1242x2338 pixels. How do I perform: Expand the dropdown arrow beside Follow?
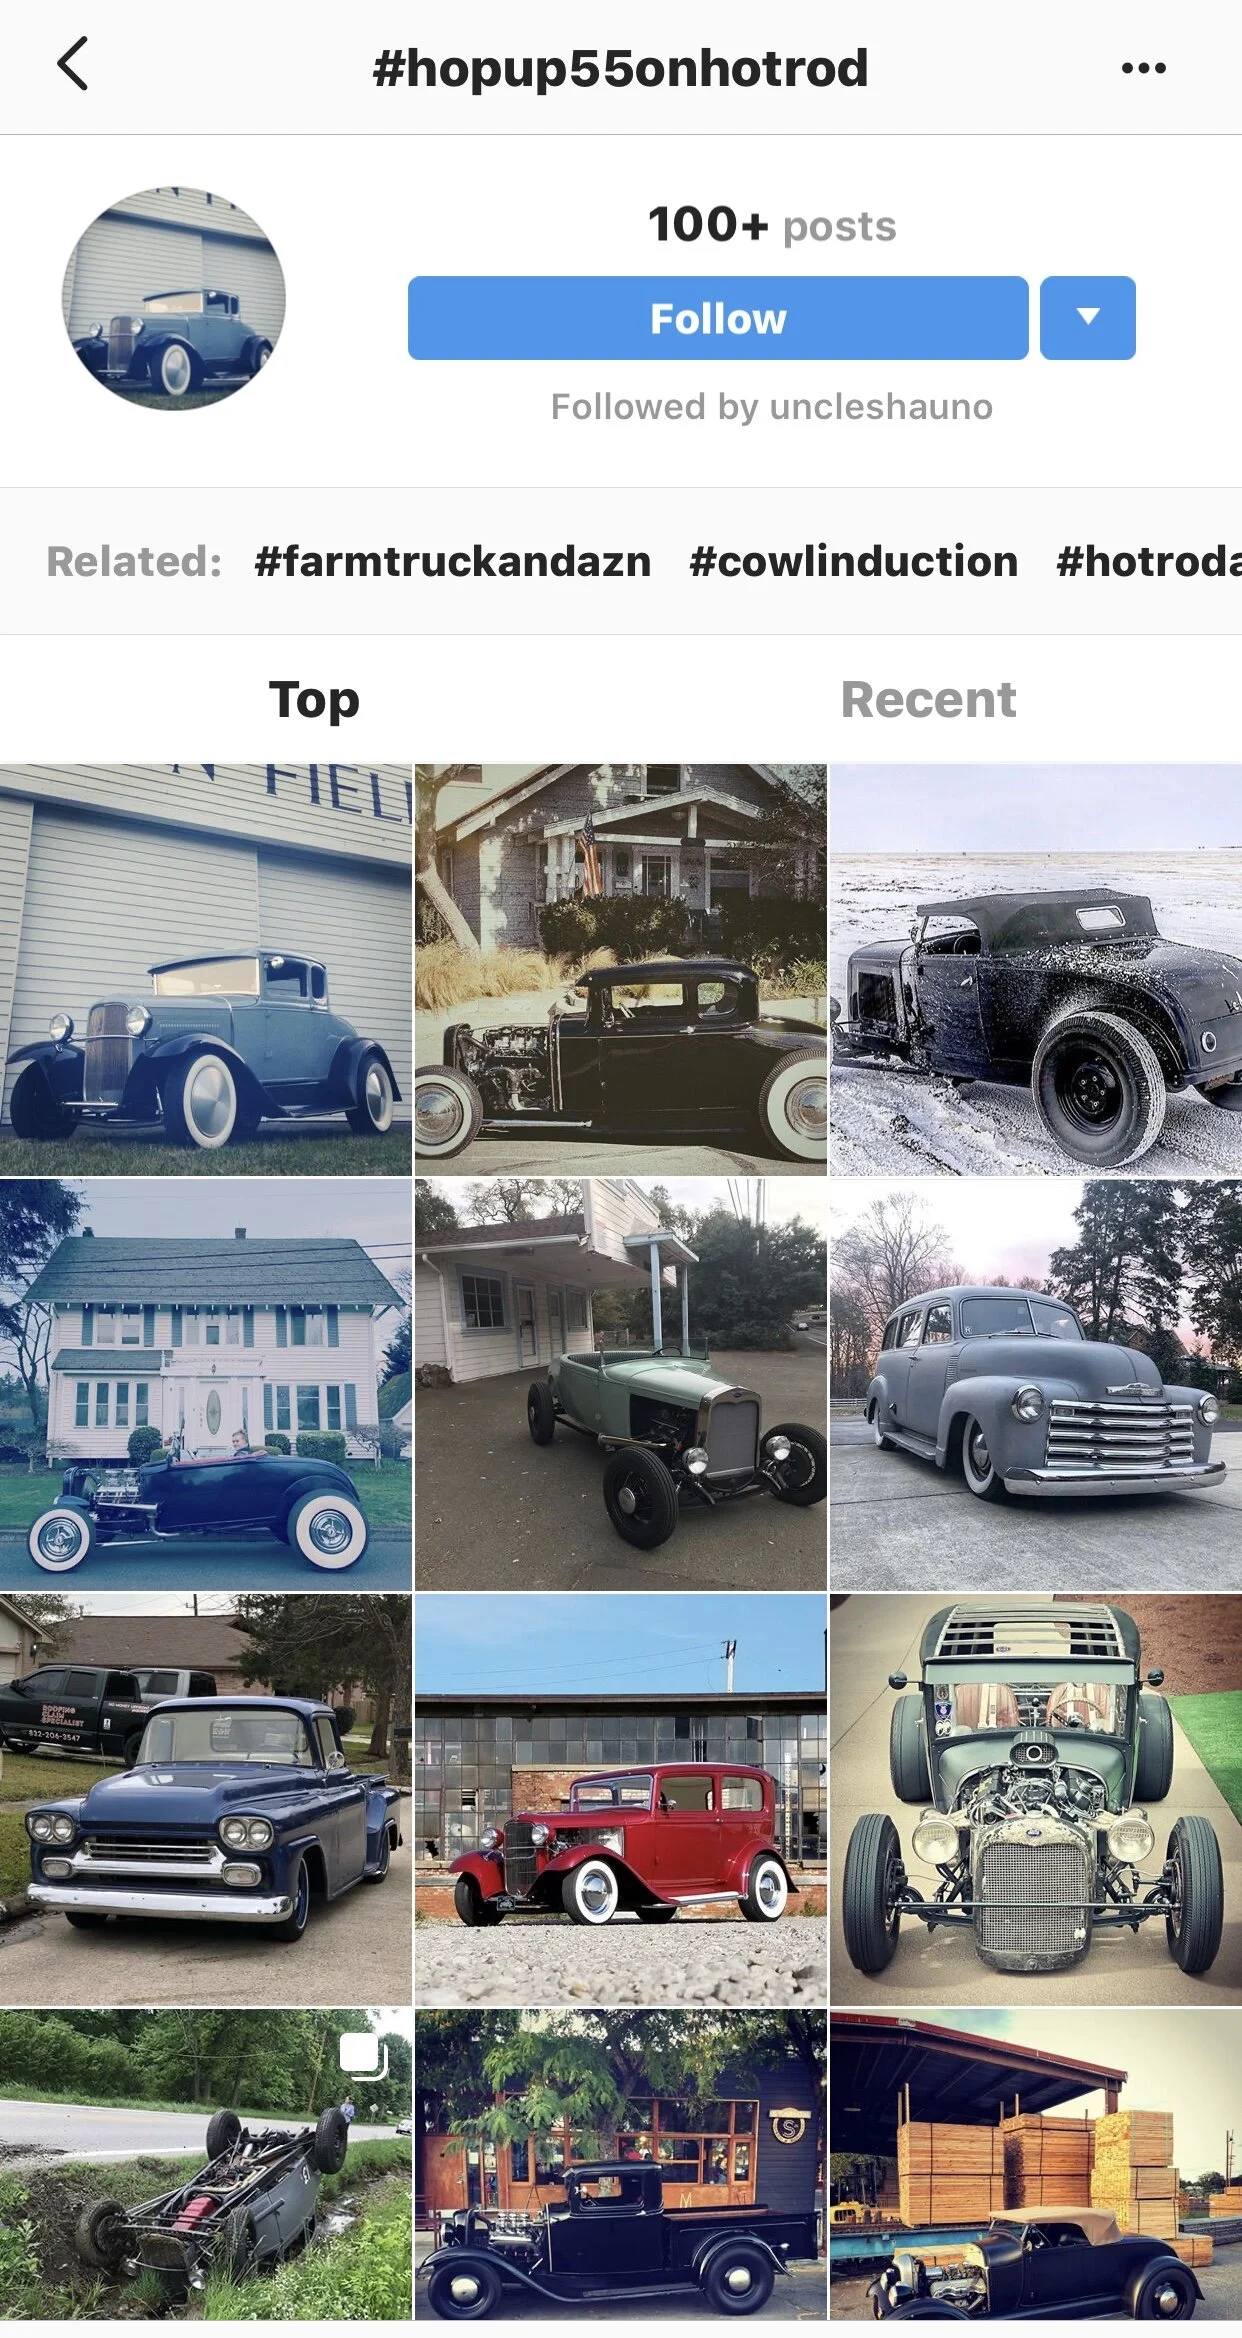1087,318
